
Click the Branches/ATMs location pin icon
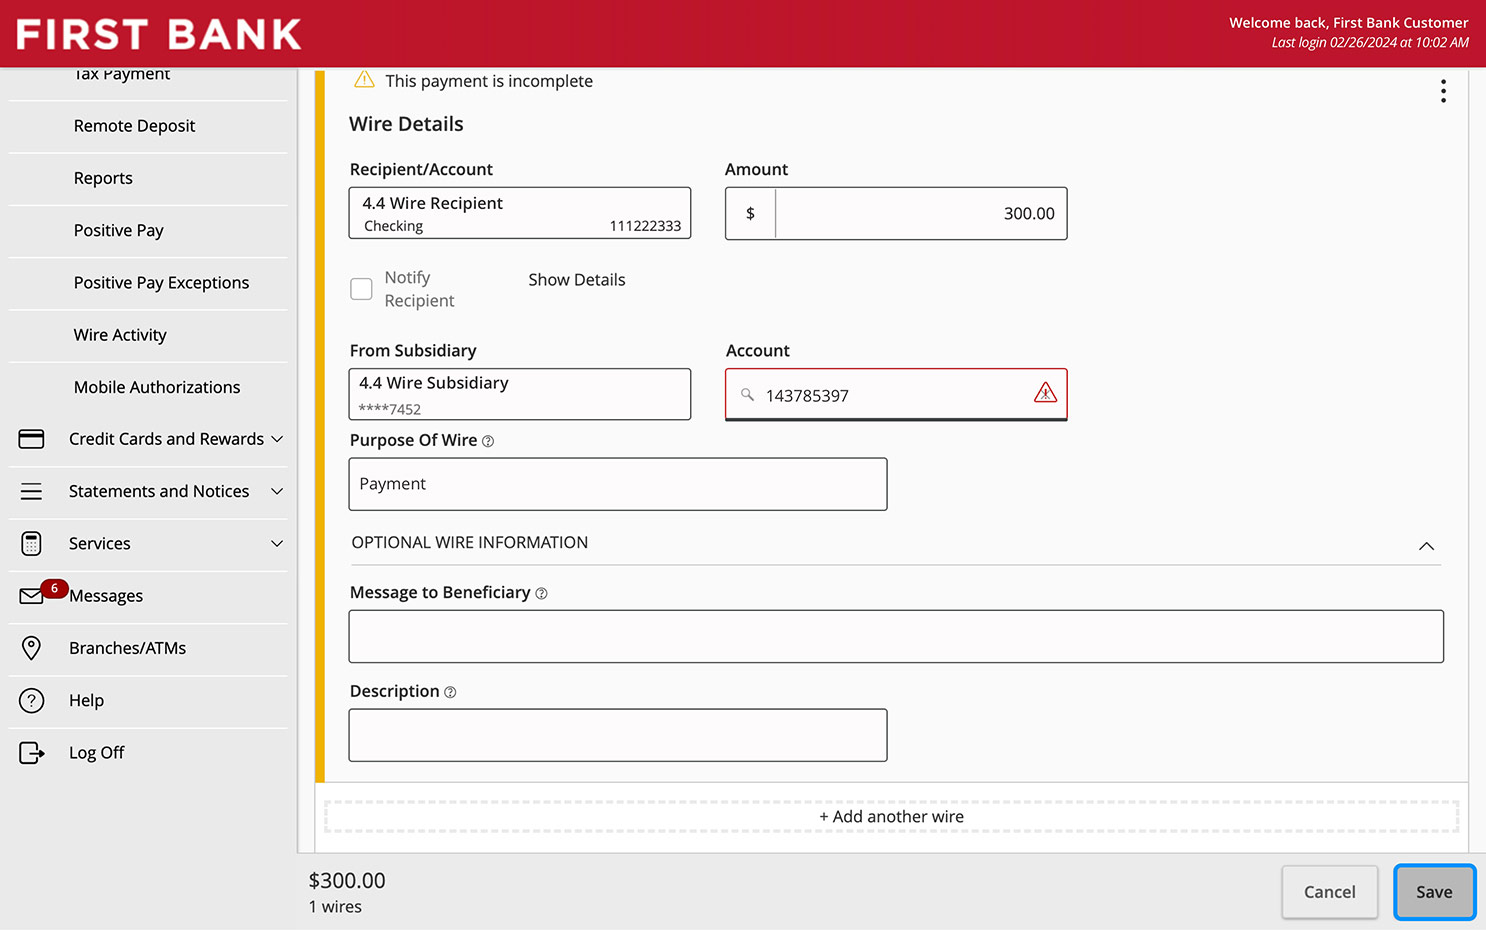[x=32, y=648]
